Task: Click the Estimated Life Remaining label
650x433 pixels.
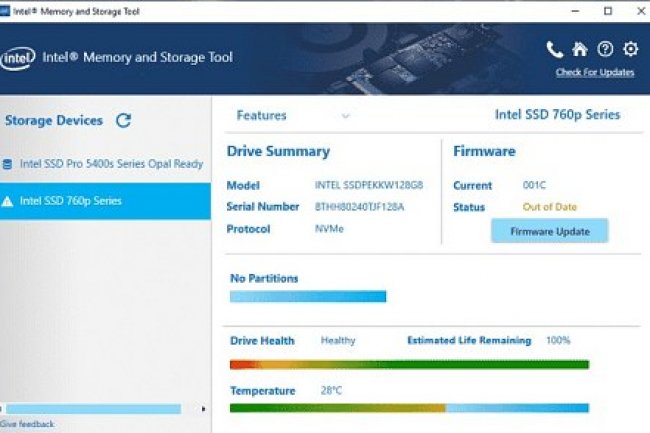Action: pyautogui.click(x=469, y=340)
